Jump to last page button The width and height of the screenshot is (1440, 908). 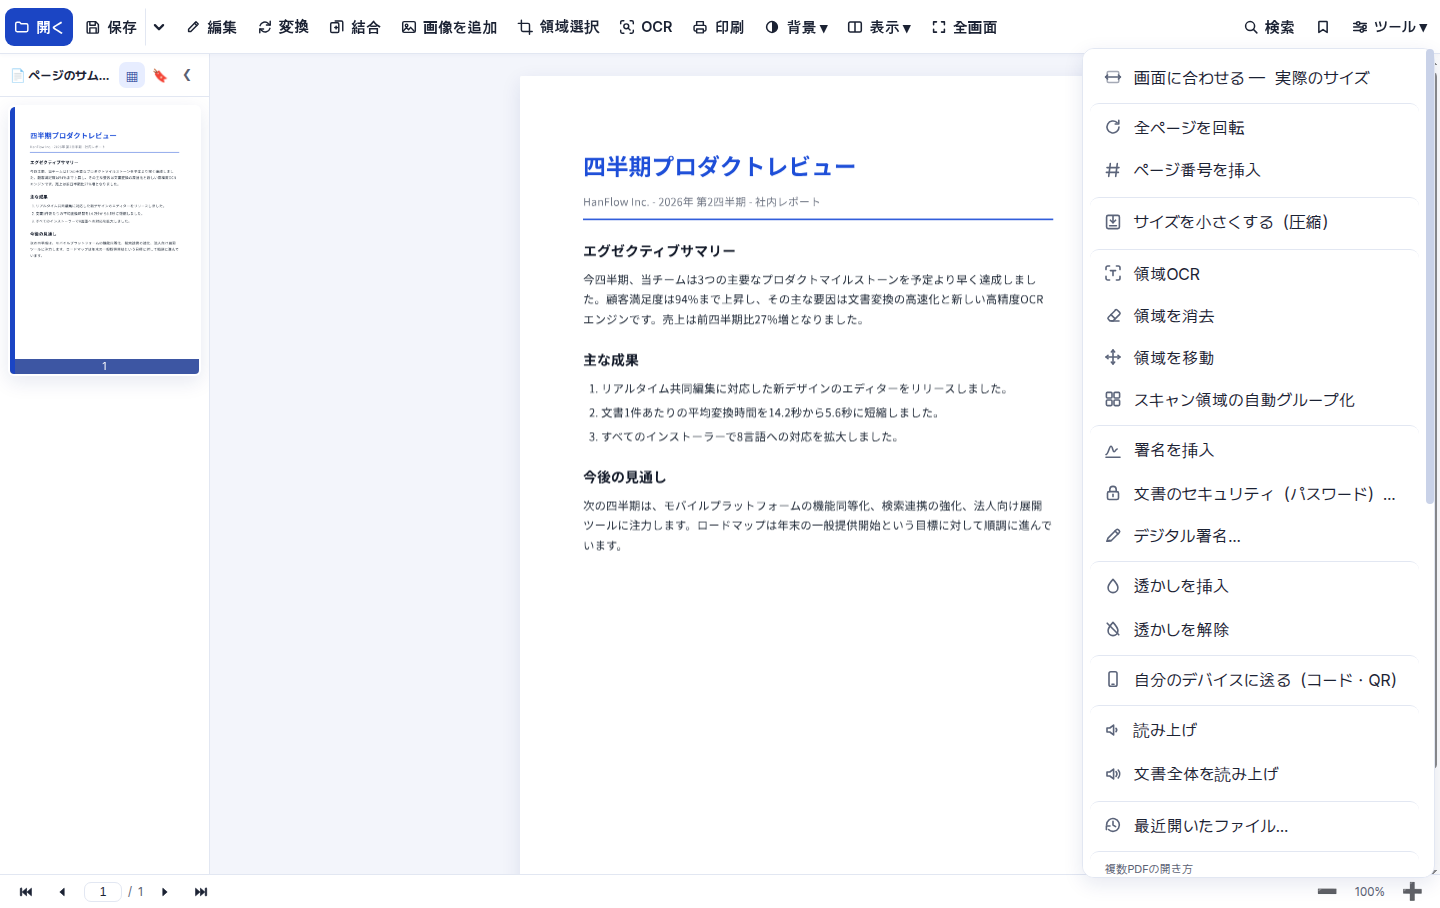coord(201,892)
